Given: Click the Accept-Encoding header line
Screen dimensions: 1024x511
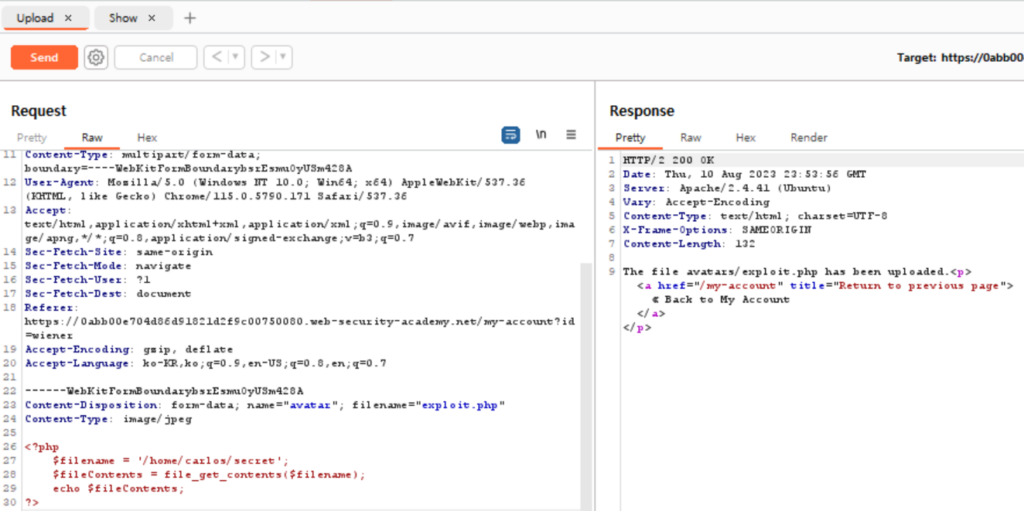Looking at the screenshot, I should [129, 350].
